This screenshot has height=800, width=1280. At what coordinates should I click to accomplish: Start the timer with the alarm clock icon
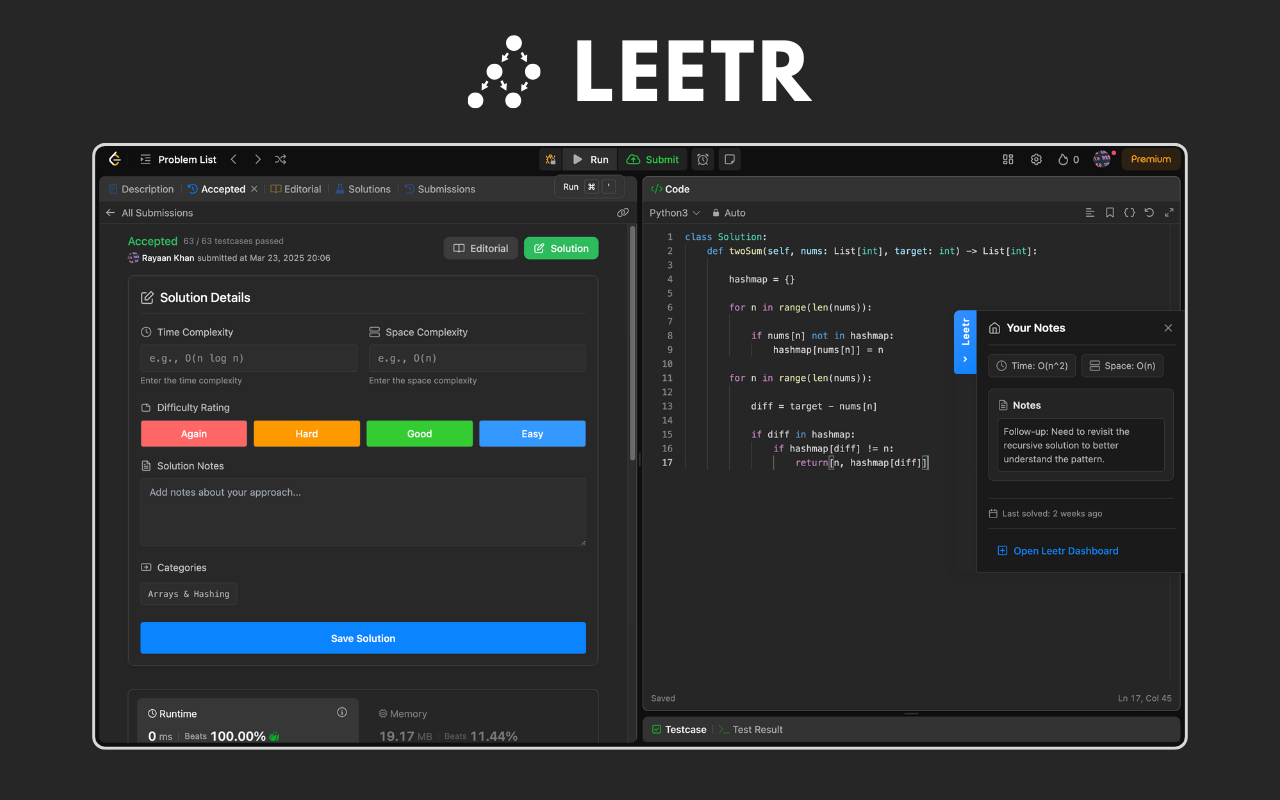pyautogui.click(x=703, y=159)
